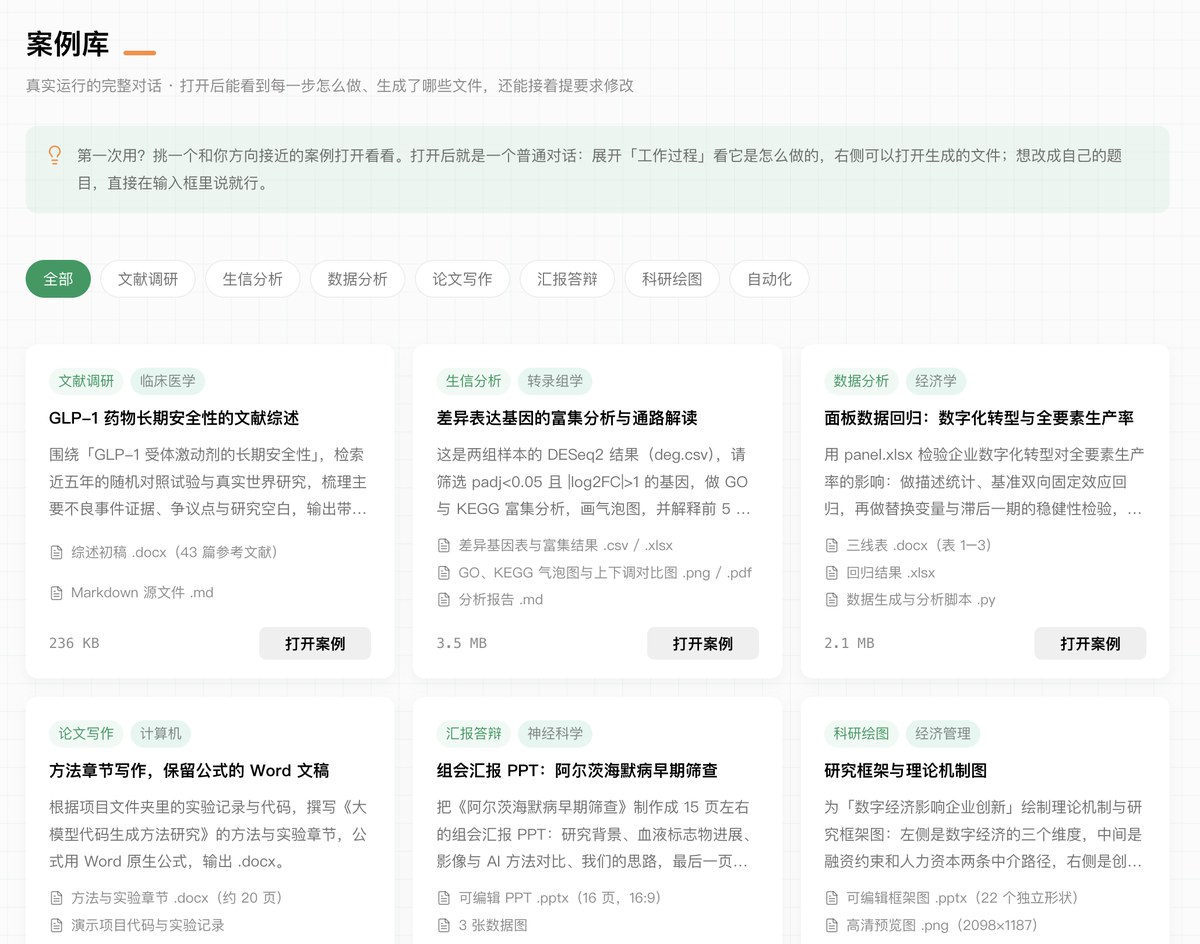Switch to the 生信分析 filter tab
This screenshot has width=1200, height=944.
click(x=253, y=279)
